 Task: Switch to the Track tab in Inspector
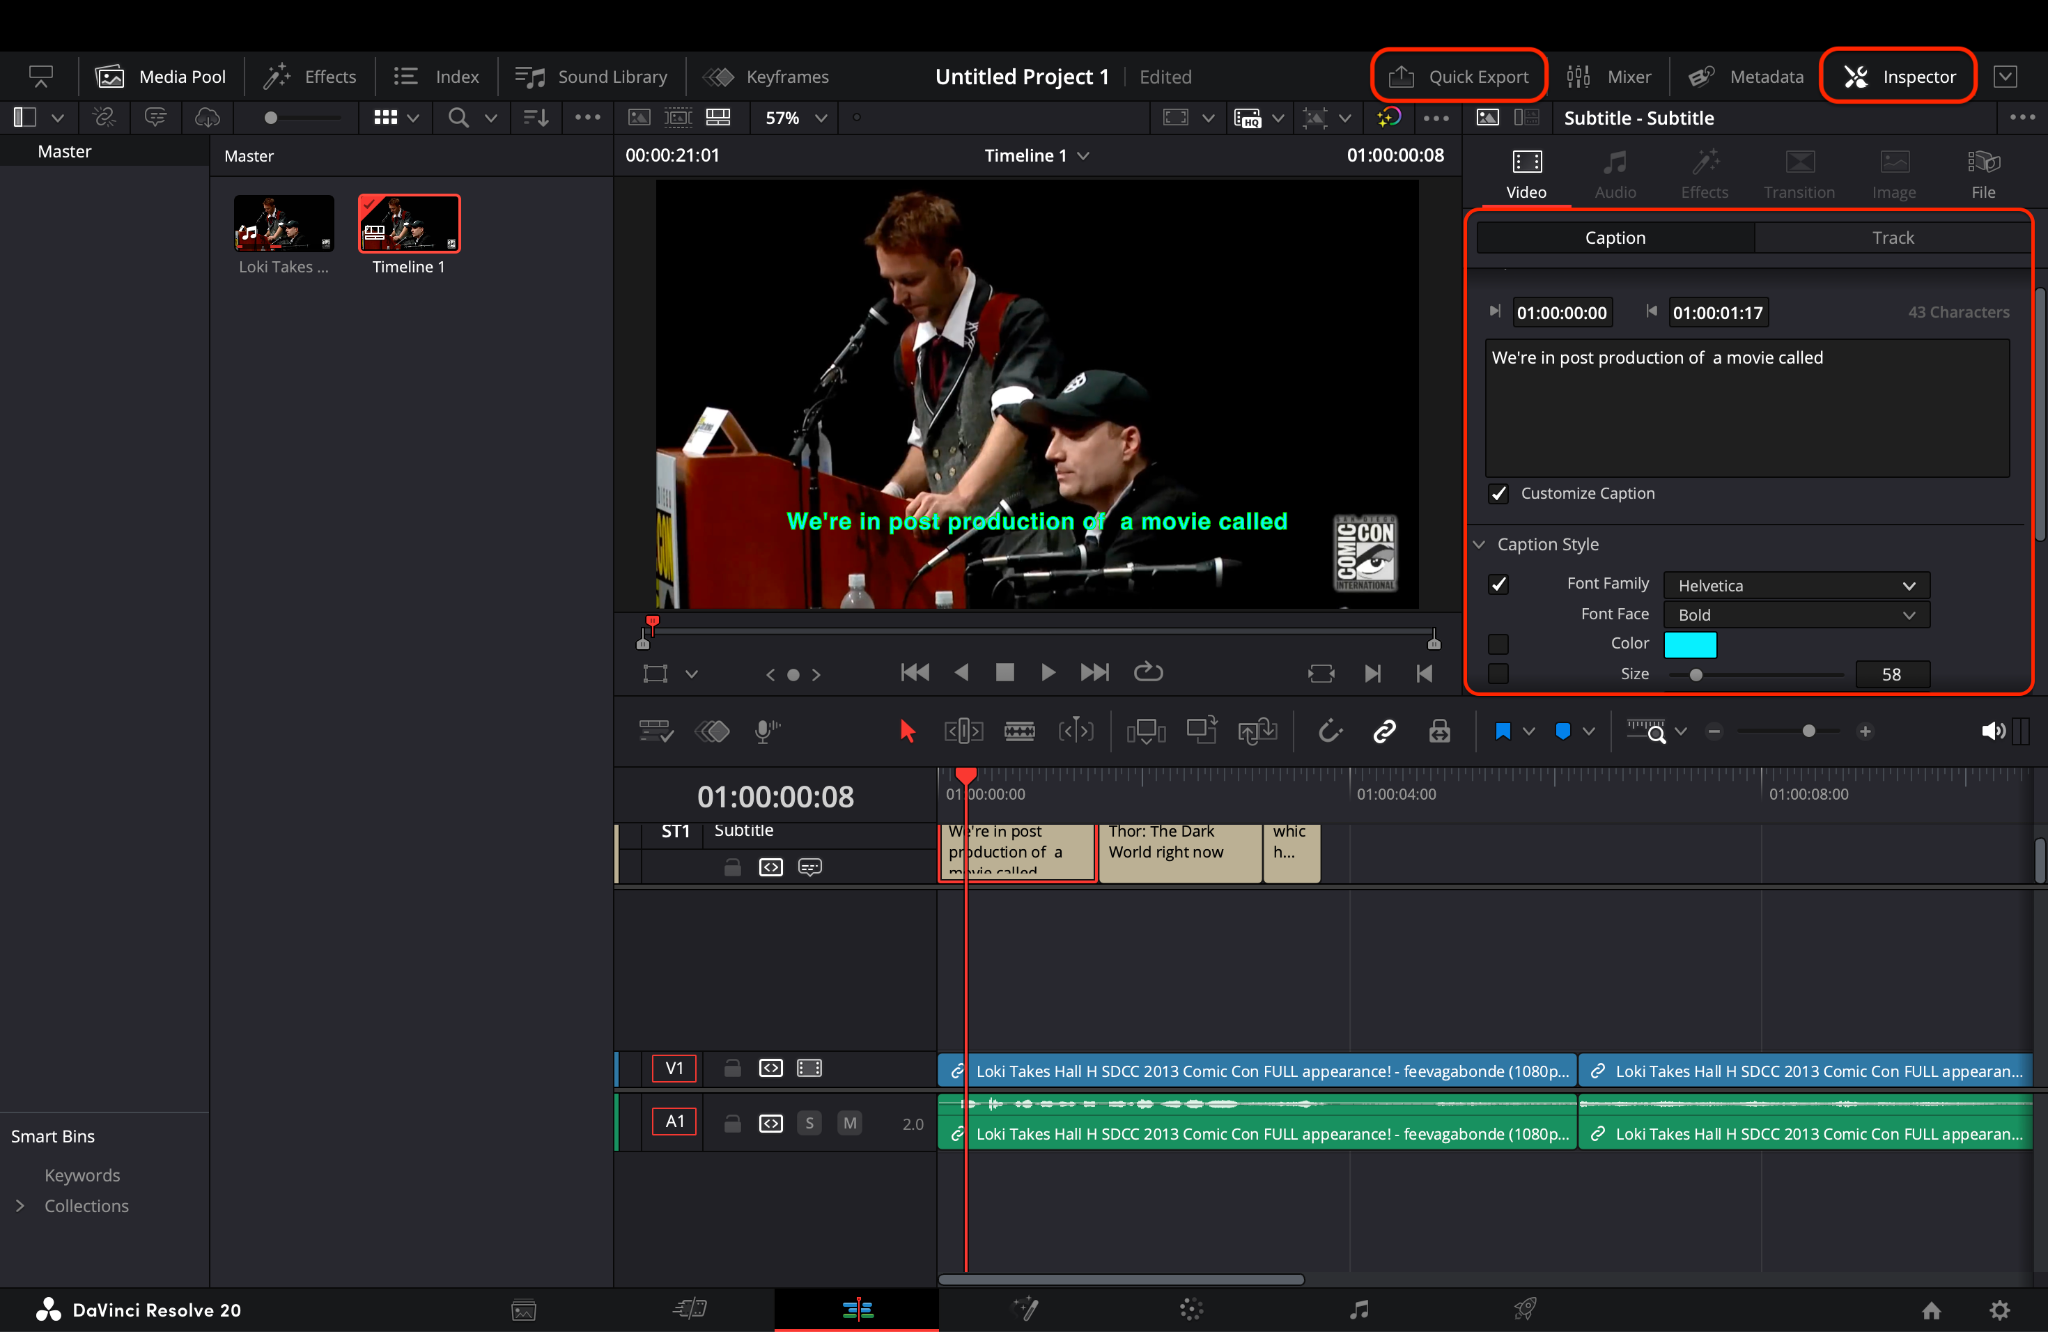click(x=1892, y=237)
